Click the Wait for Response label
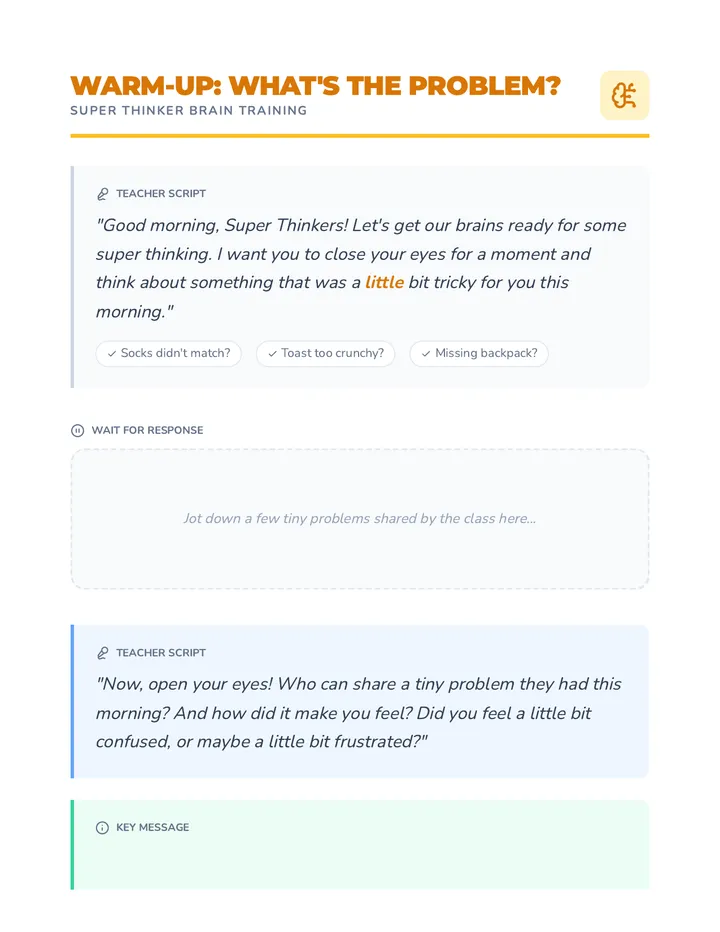The width and height of the screenshot is (720, 932). 147,430
